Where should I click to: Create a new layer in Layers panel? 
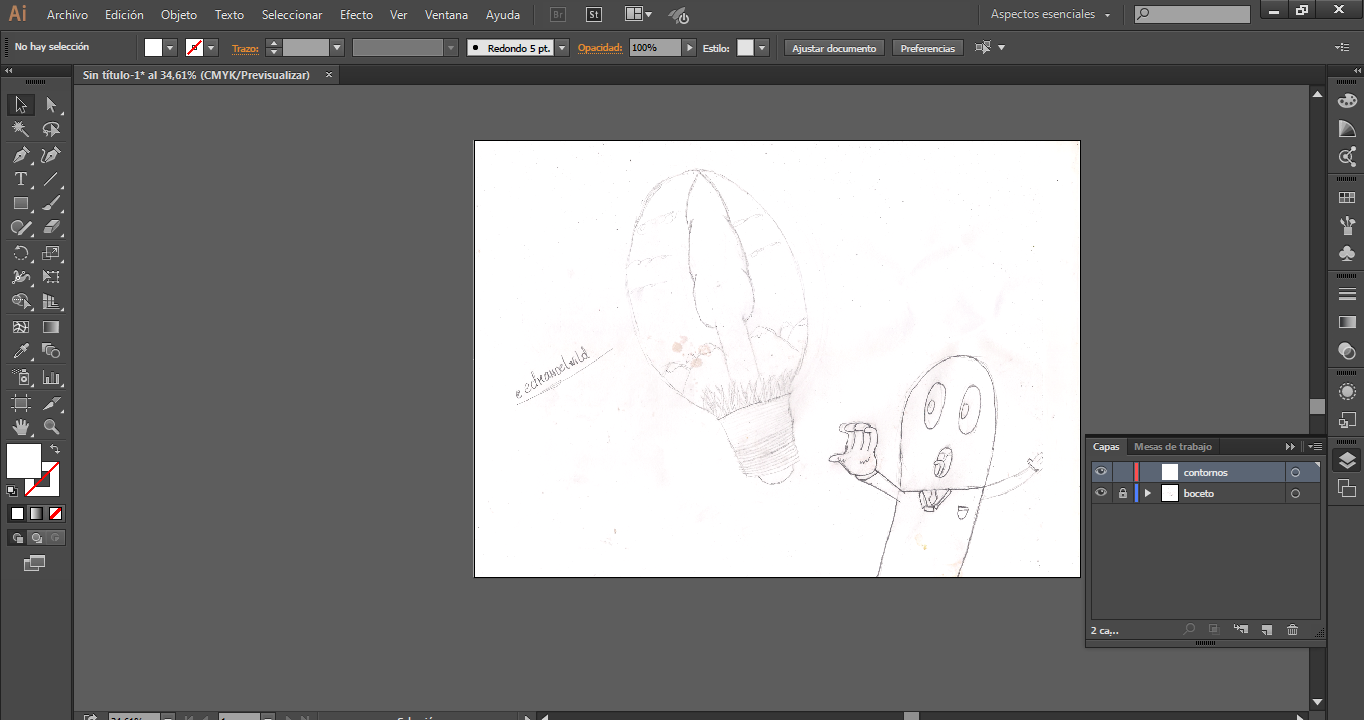1266,630
